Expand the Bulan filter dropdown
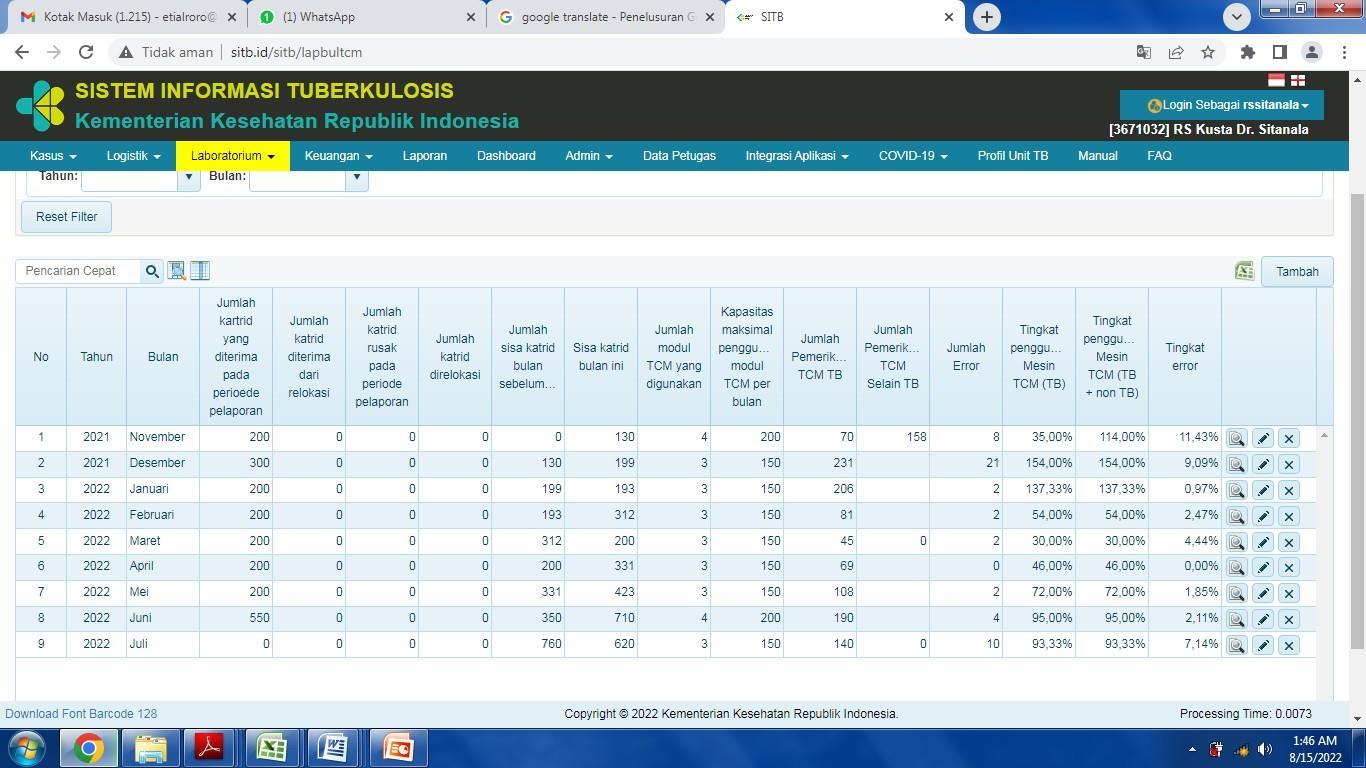This screenshot has width=1366, height=768. click(x=356, y=177)
